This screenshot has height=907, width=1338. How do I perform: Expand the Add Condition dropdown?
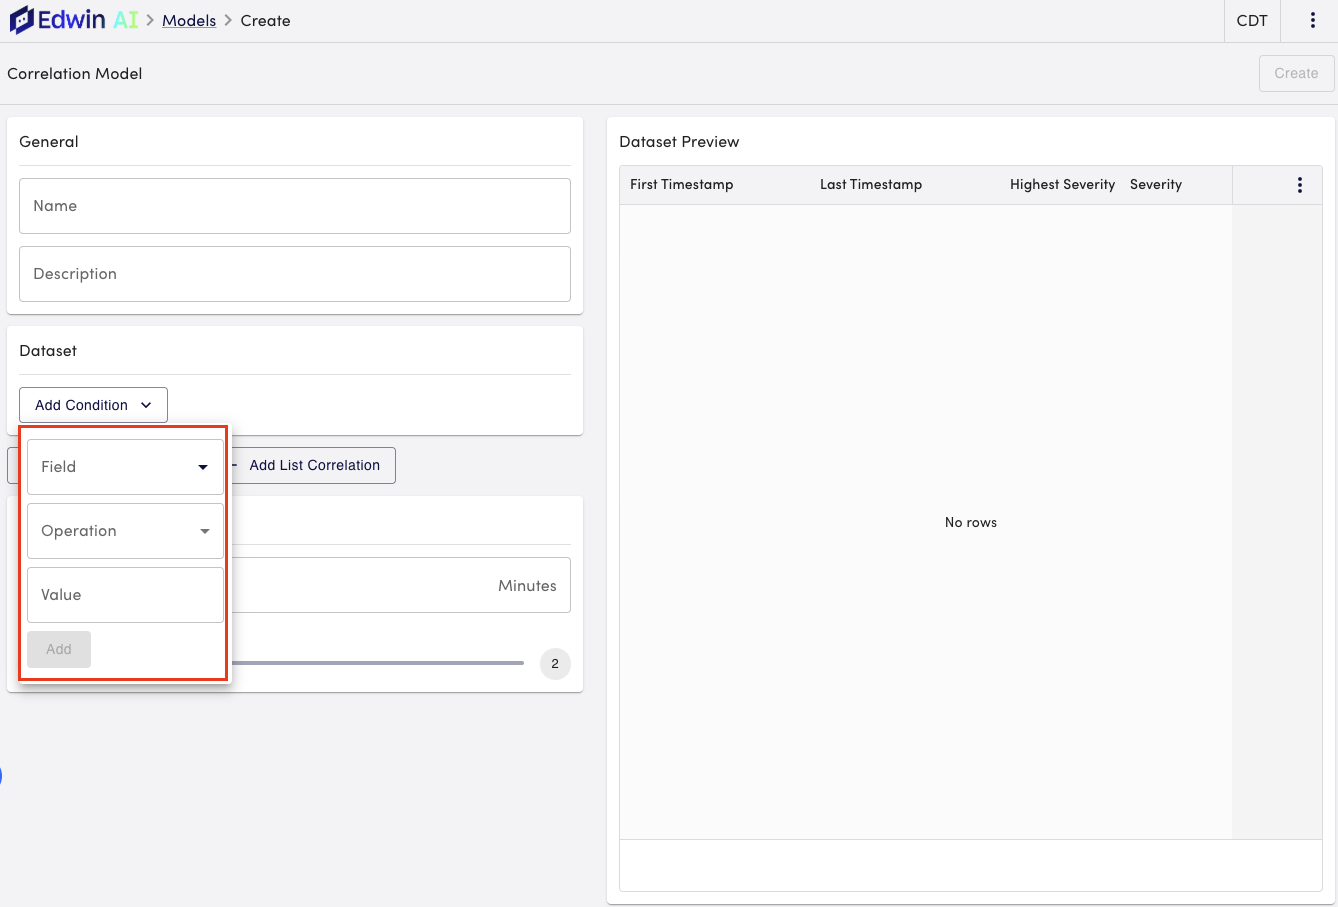[93, 405]
